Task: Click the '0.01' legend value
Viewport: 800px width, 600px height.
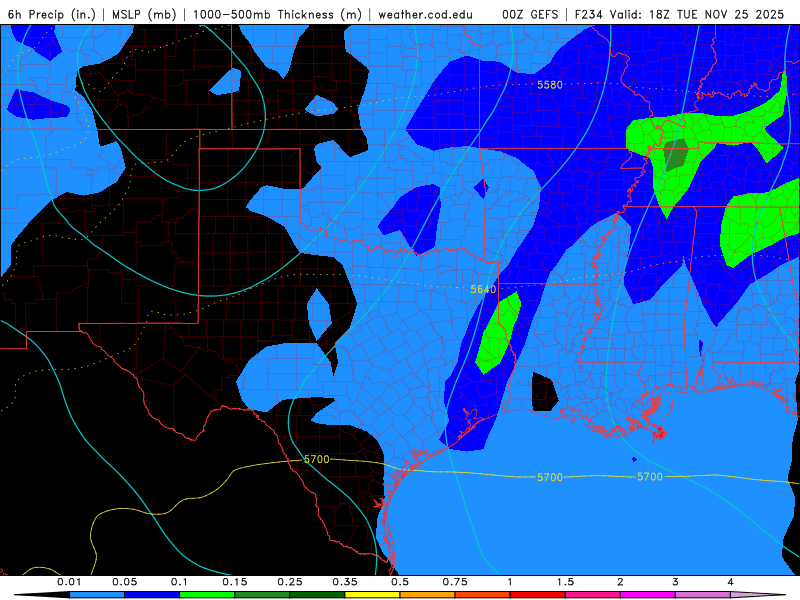Action: pyautogui.click(x=69, y=582)
